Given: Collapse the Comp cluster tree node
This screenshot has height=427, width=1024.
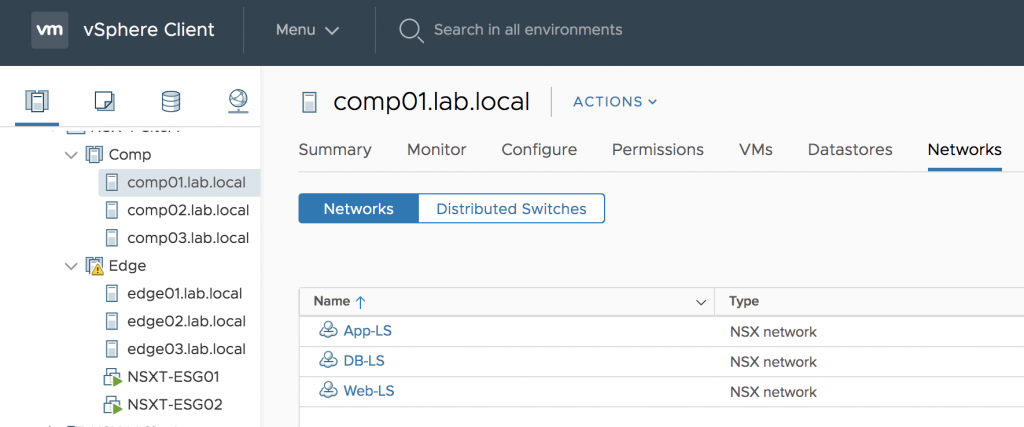Looking at the screenshot, I should click(72, 155).
